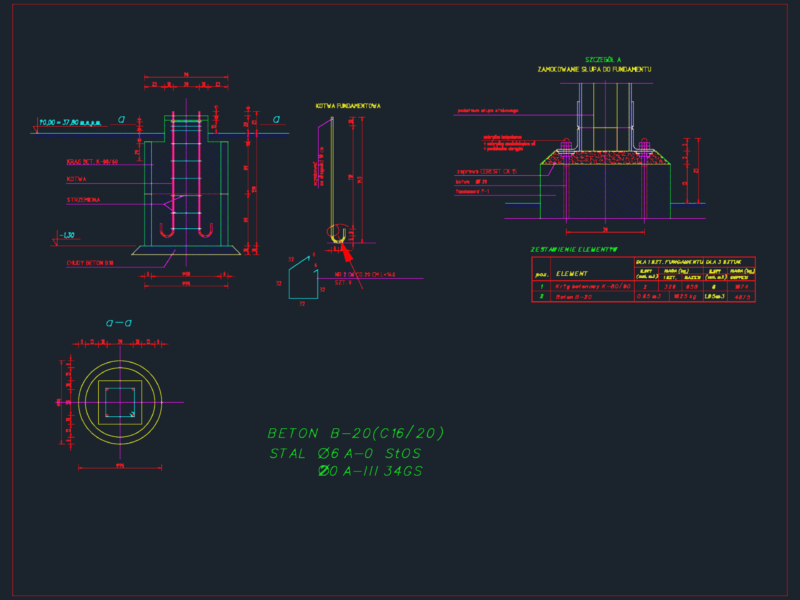
Task: Click the 'ELEMENT' table column header
Action: click(x=571, y=273)
